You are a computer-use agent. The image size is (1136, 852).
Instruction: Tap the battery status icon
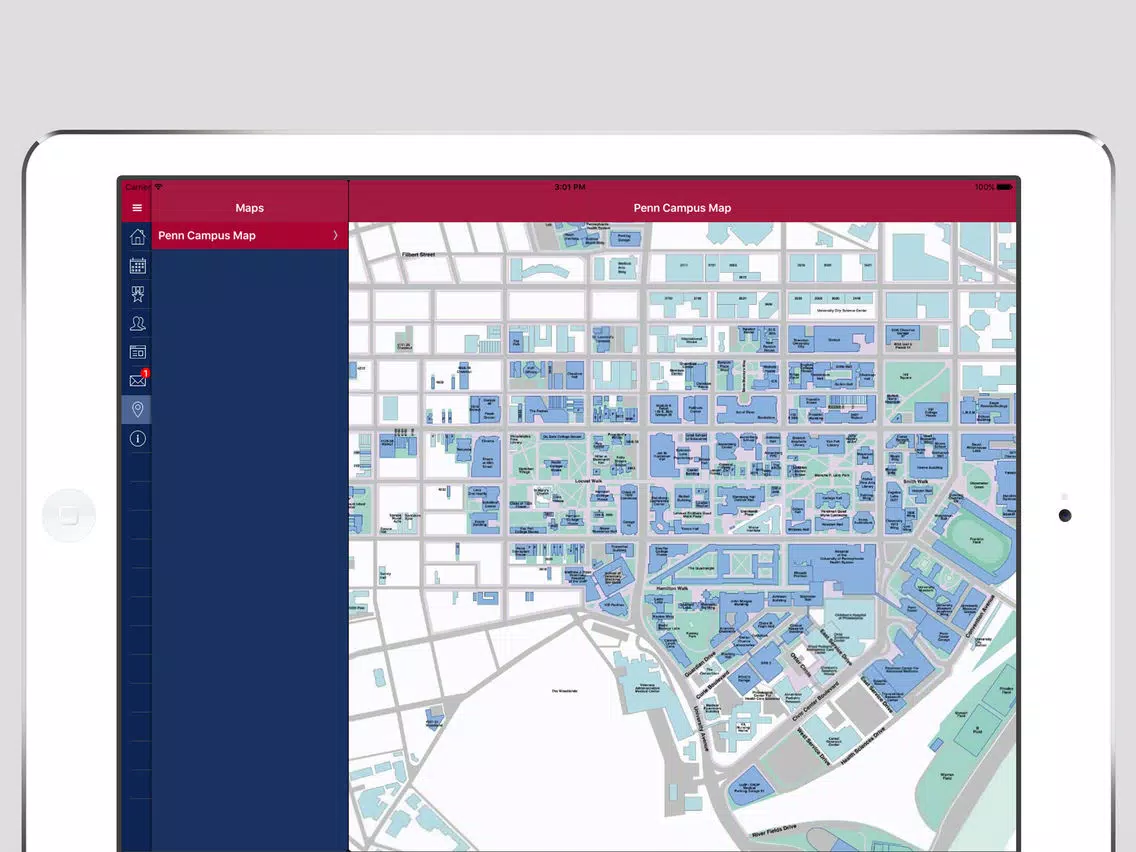[x=1004, y=187]
